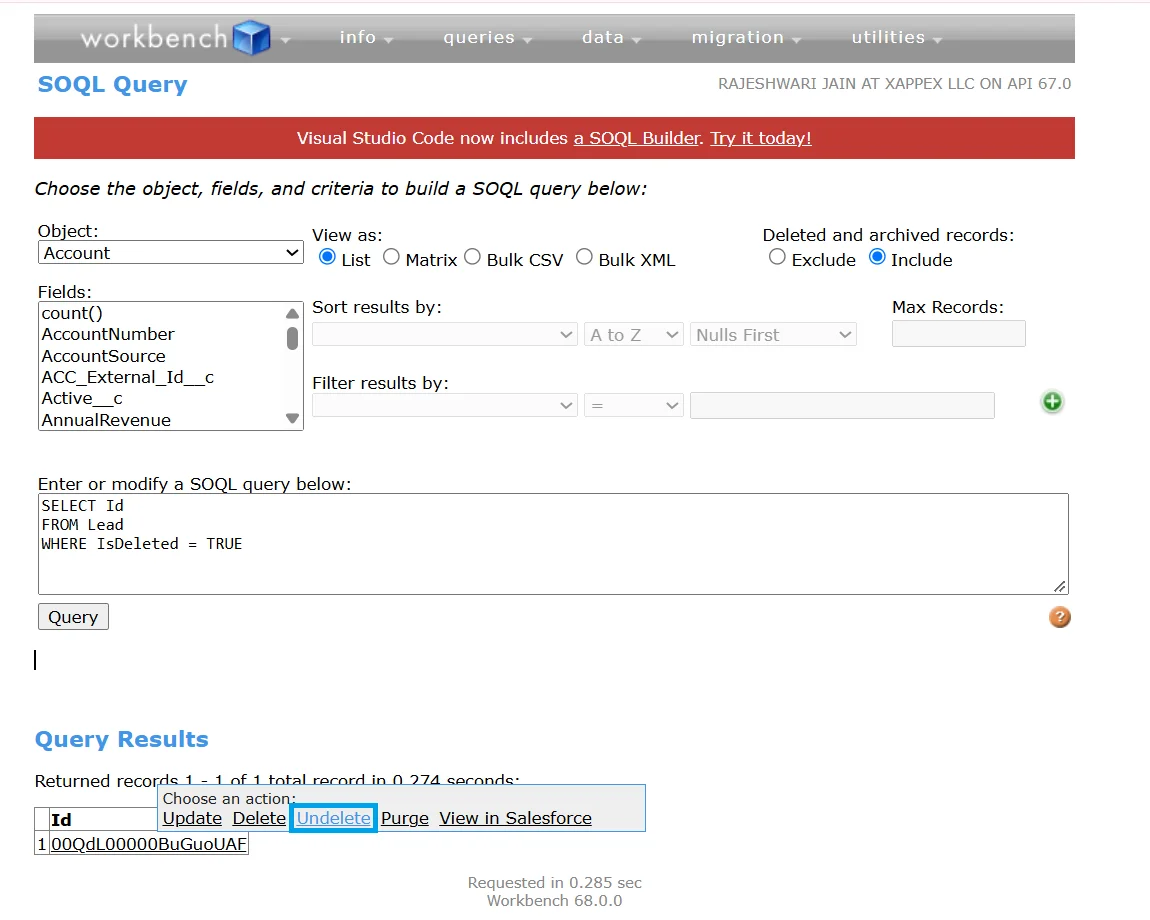Open the Object dropdown showing Account
The height and width of the screenshot is (920, 1150).
[x=170, y=252]
